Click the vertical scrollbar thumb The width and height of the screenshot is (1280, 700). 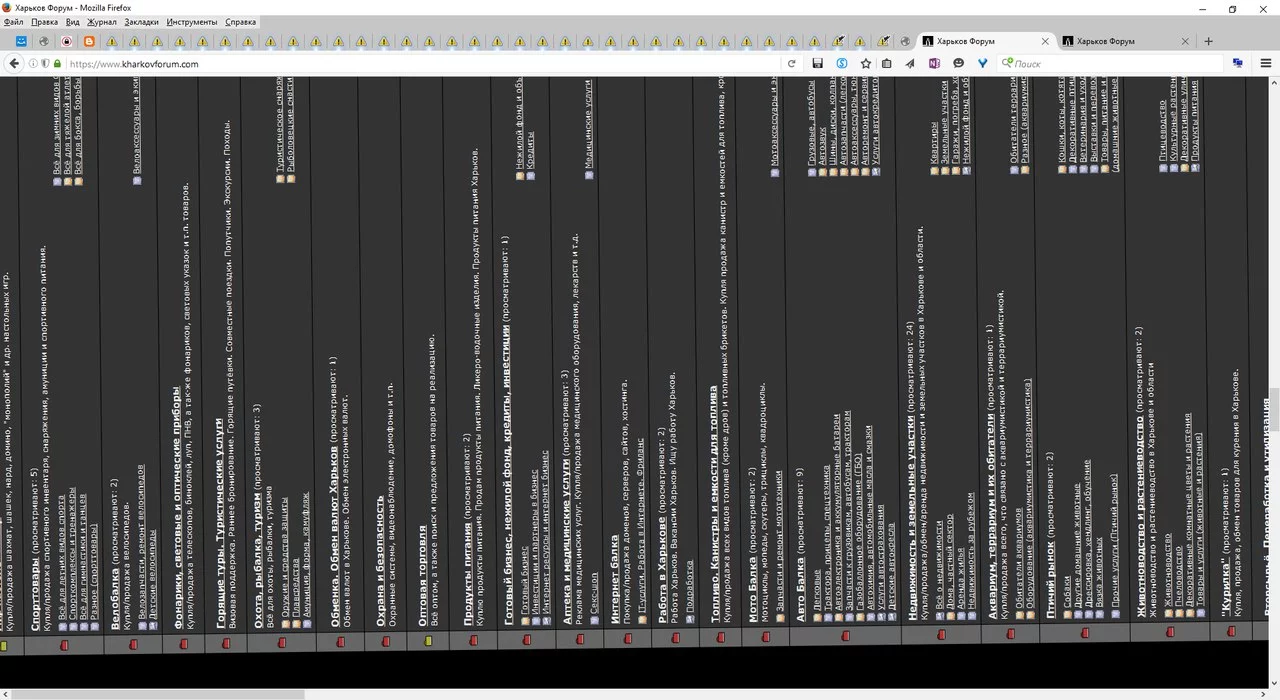(1274, 409)
